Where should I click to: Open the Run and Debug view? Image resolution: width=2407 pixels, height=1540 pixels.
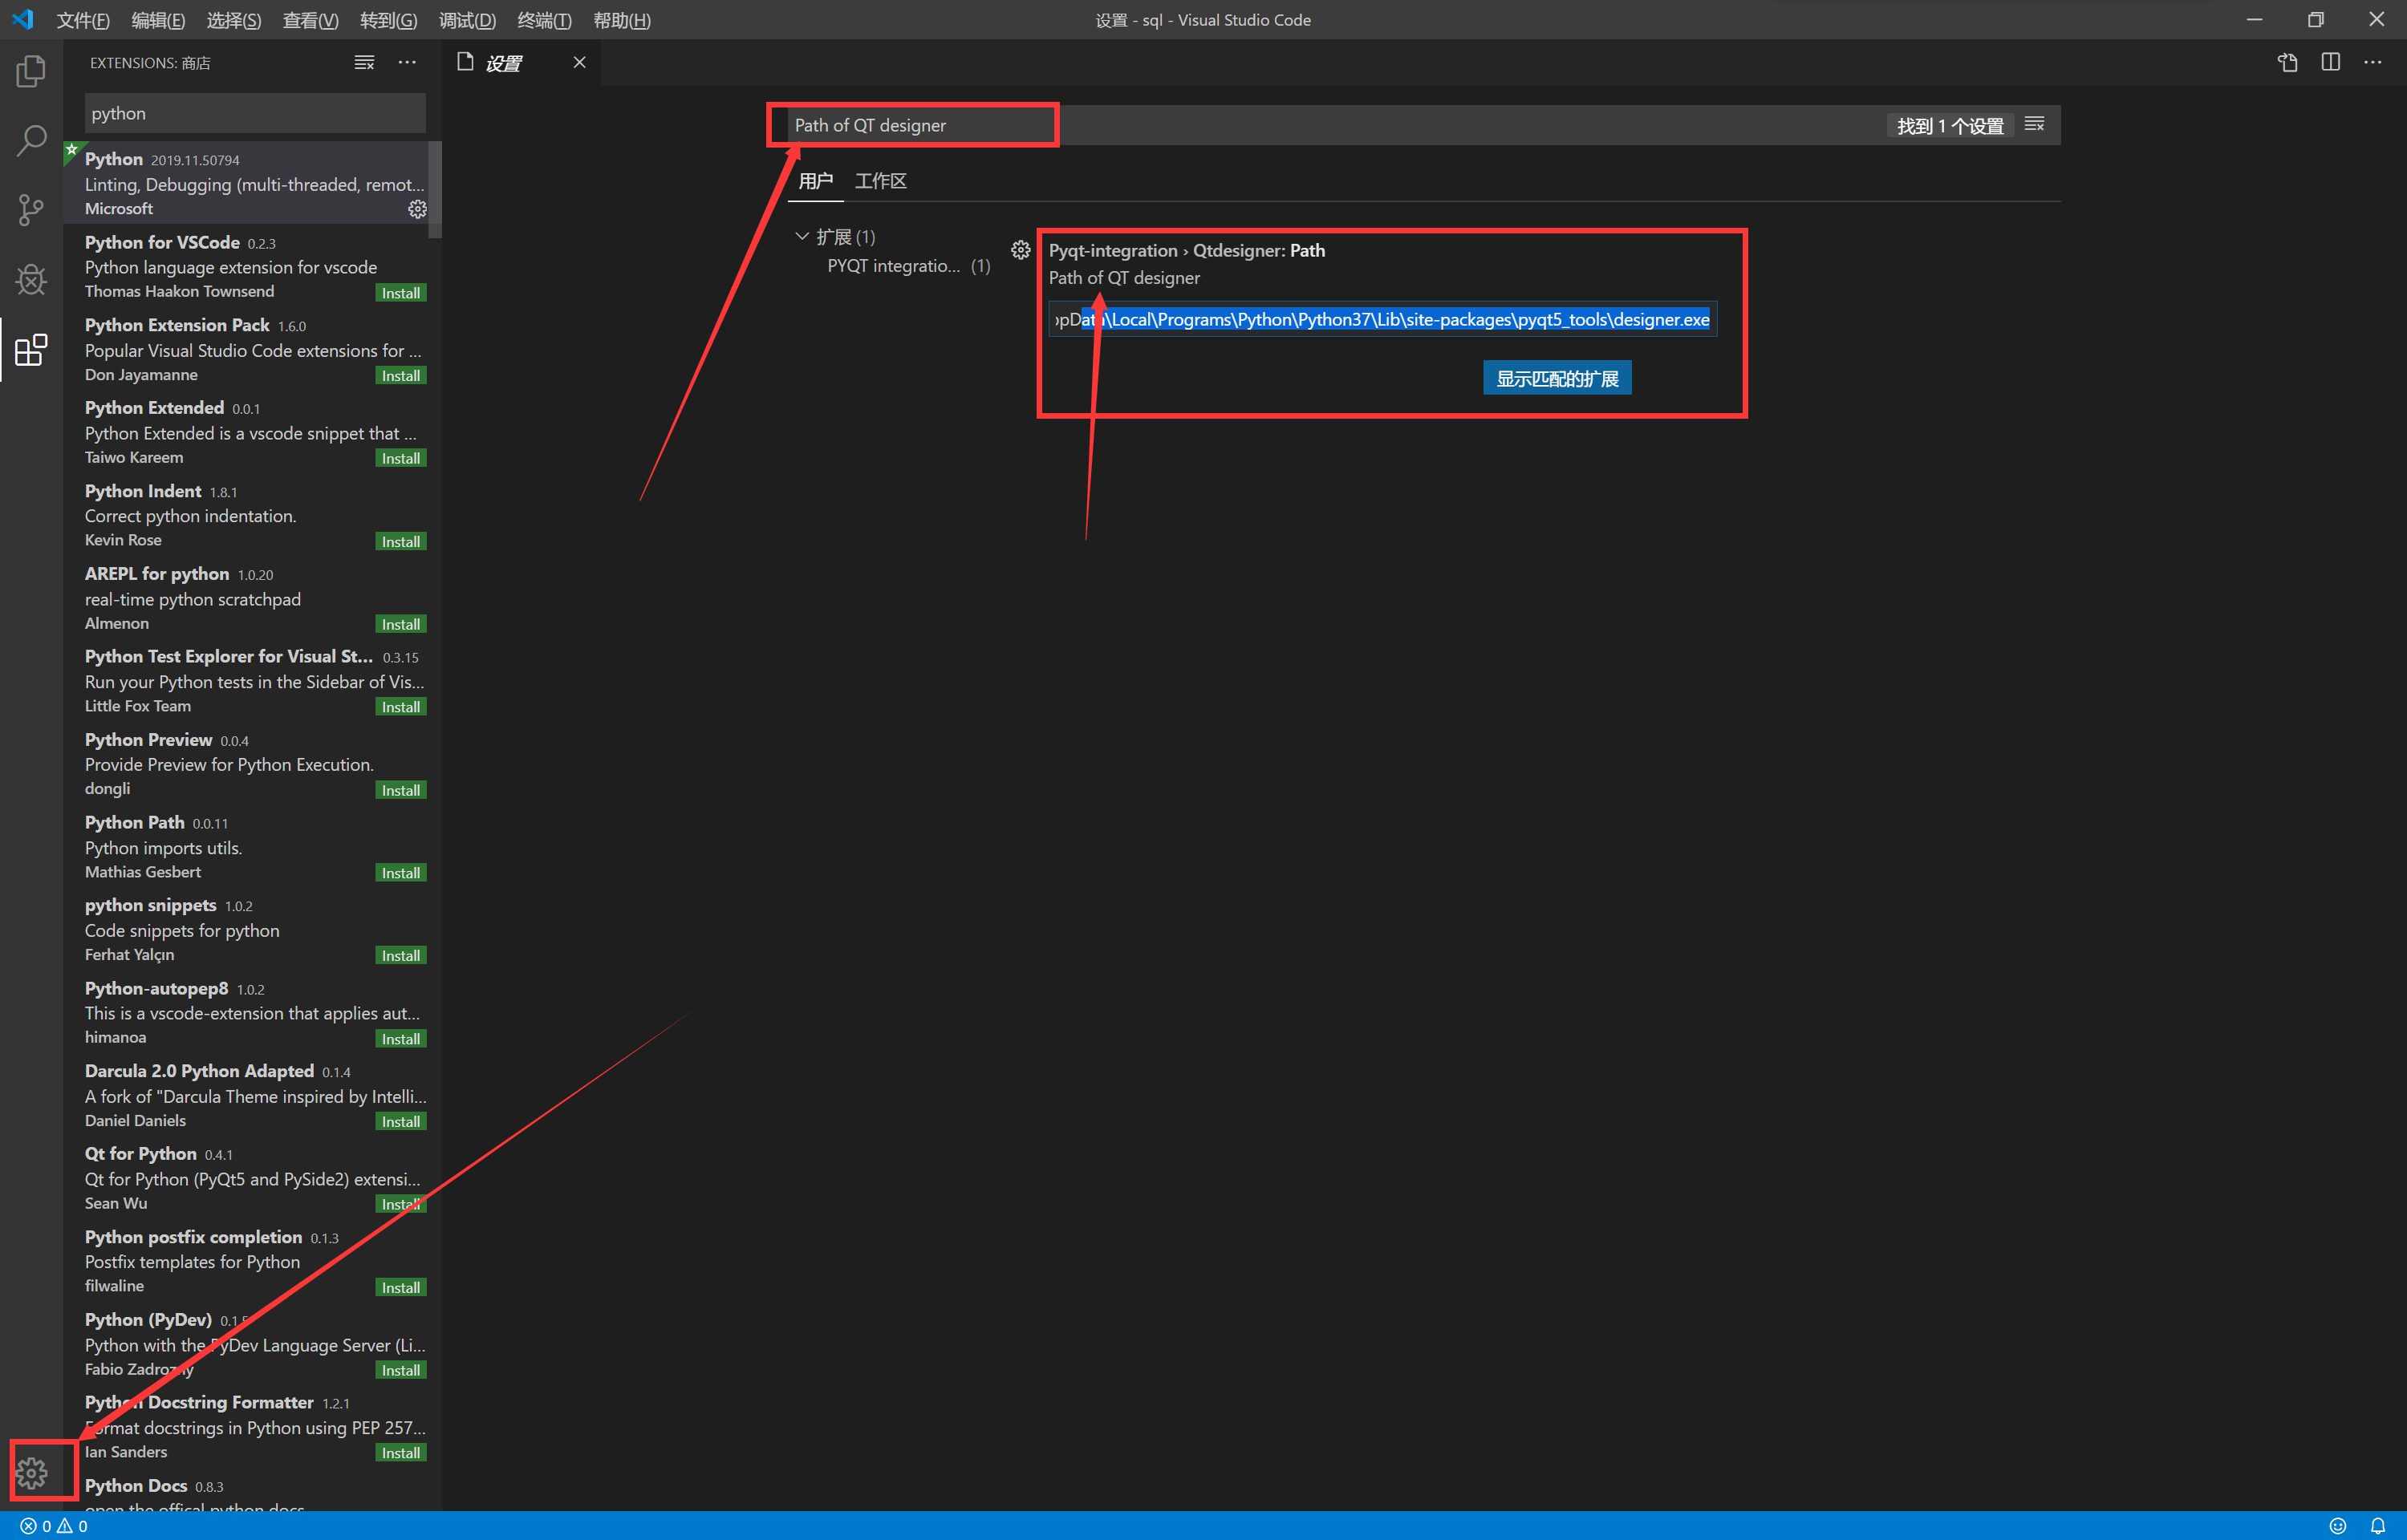click(x=30, y=280)
